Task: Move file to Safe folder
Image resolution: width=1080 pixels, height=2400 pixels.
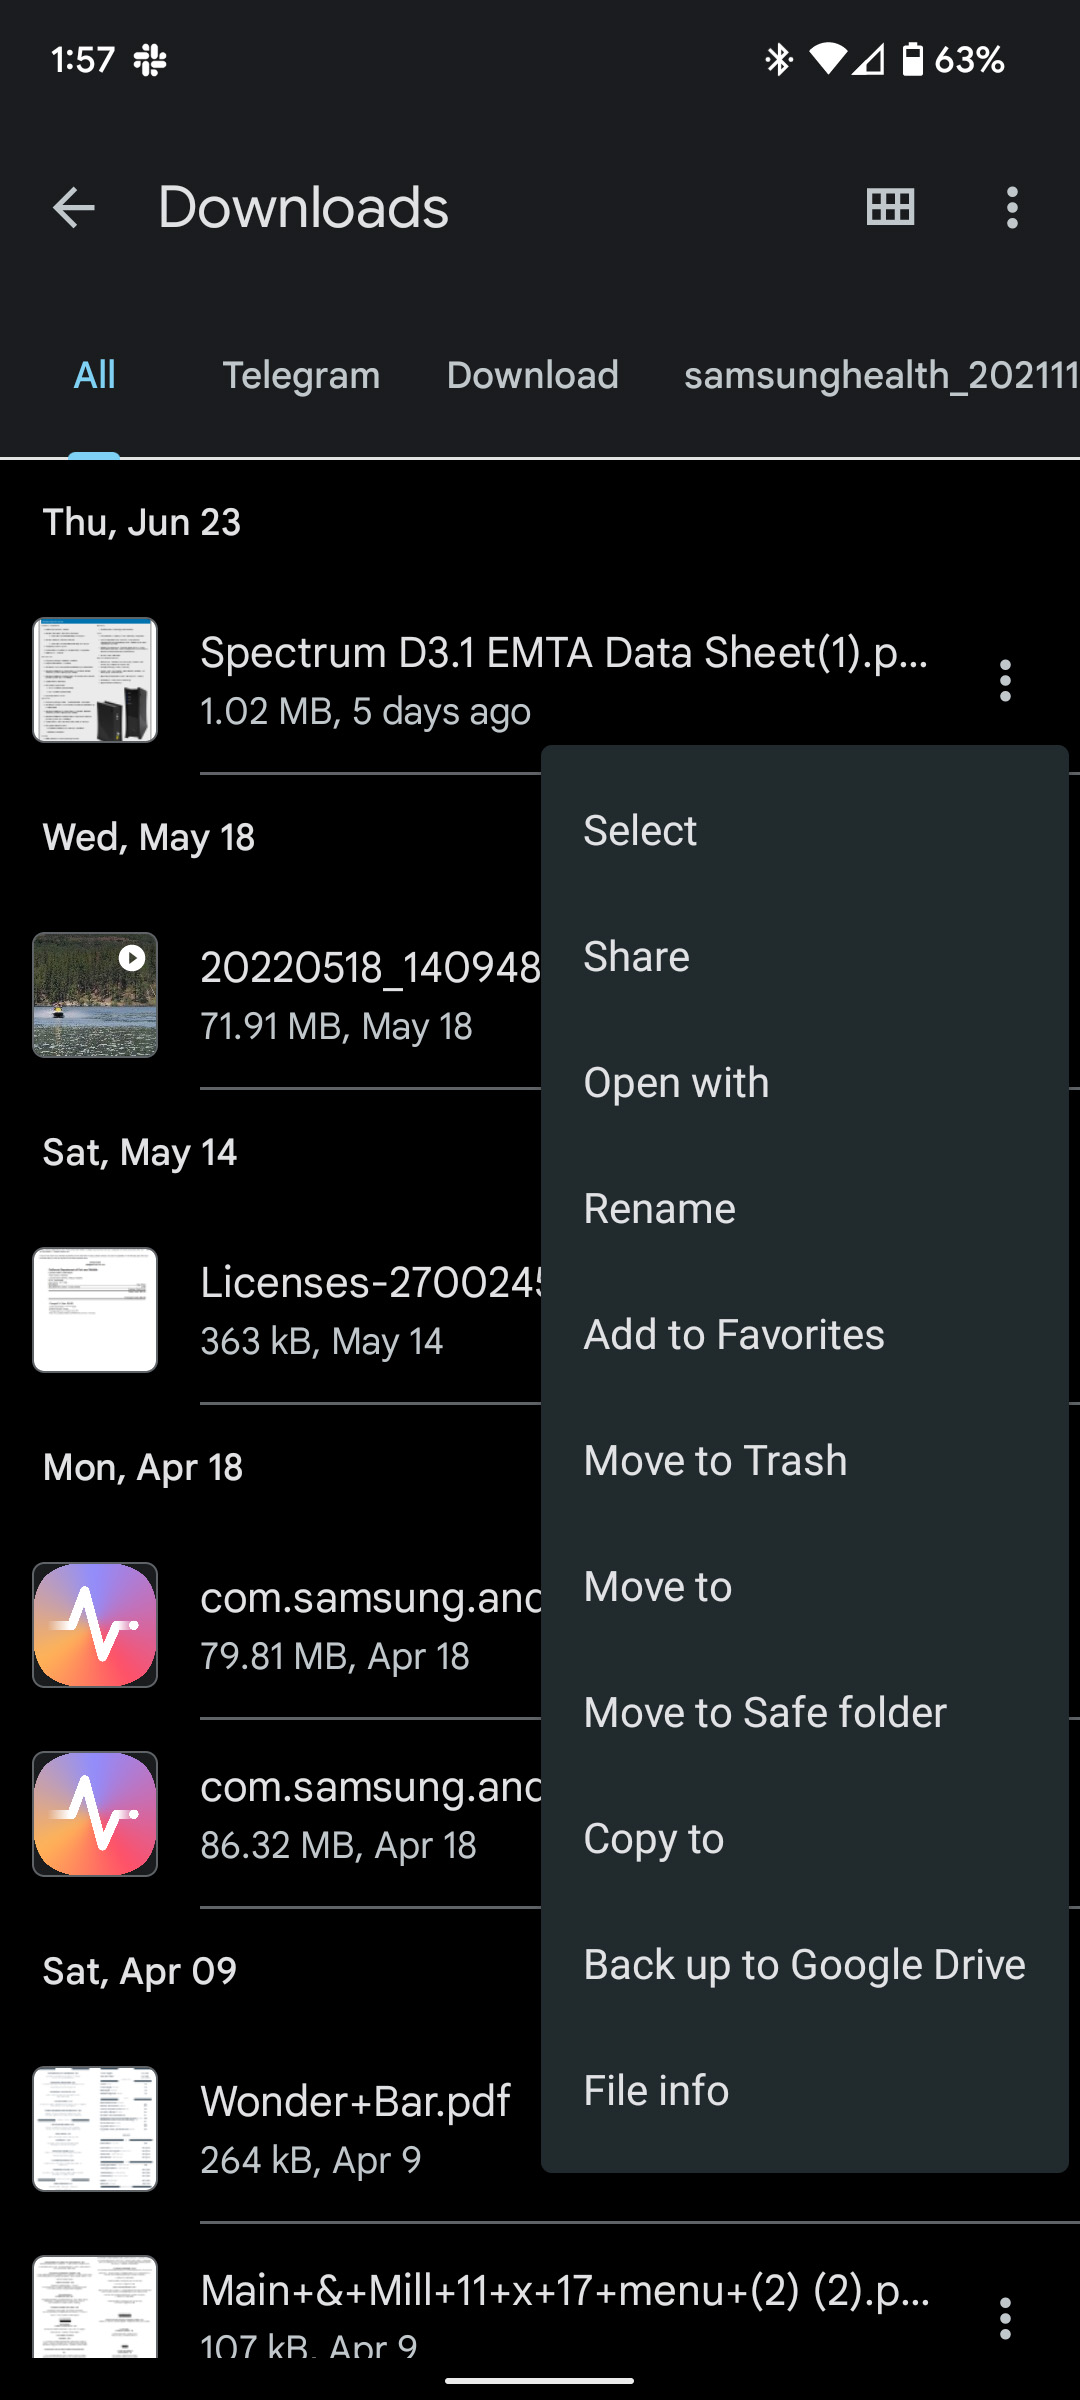Action: tap(765, 1713)
